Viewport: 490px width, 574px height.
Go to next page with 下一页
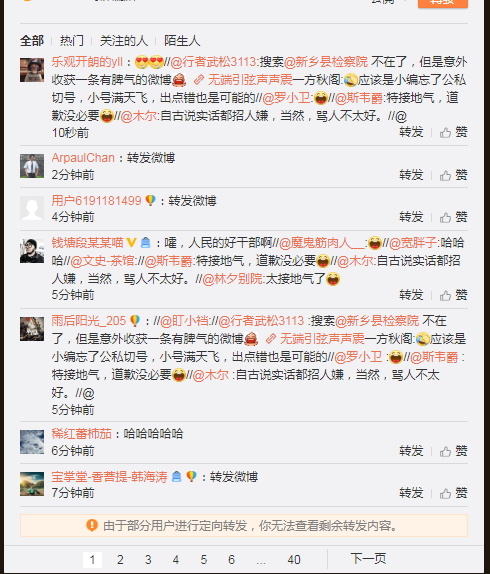[368, 559]
